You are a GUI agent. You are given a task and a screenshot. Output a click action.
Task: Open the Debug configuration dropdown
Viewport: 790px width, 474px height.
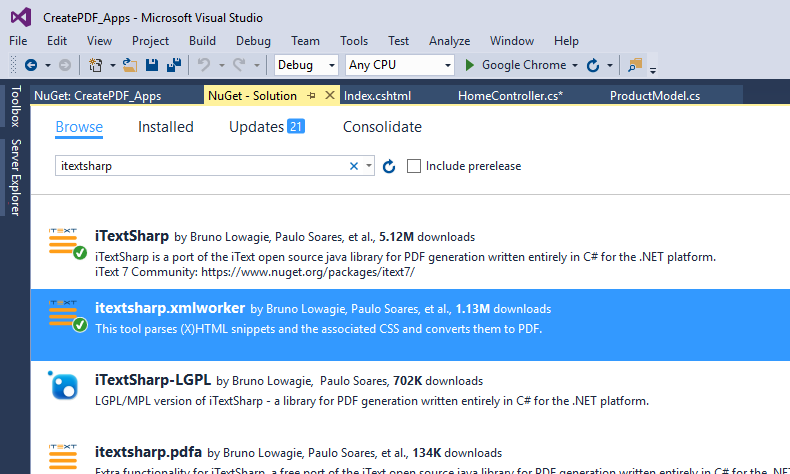pyautogui.click(x=307, y=65)
